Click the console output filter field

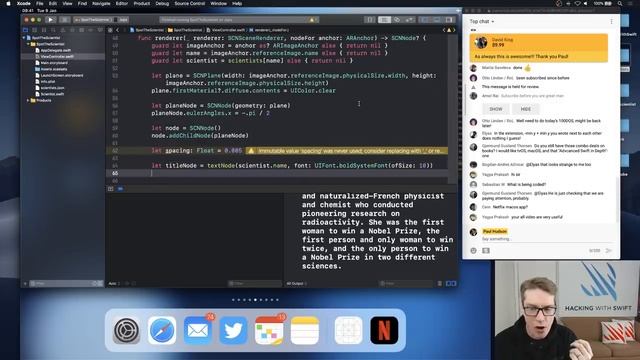pos(406,283)
